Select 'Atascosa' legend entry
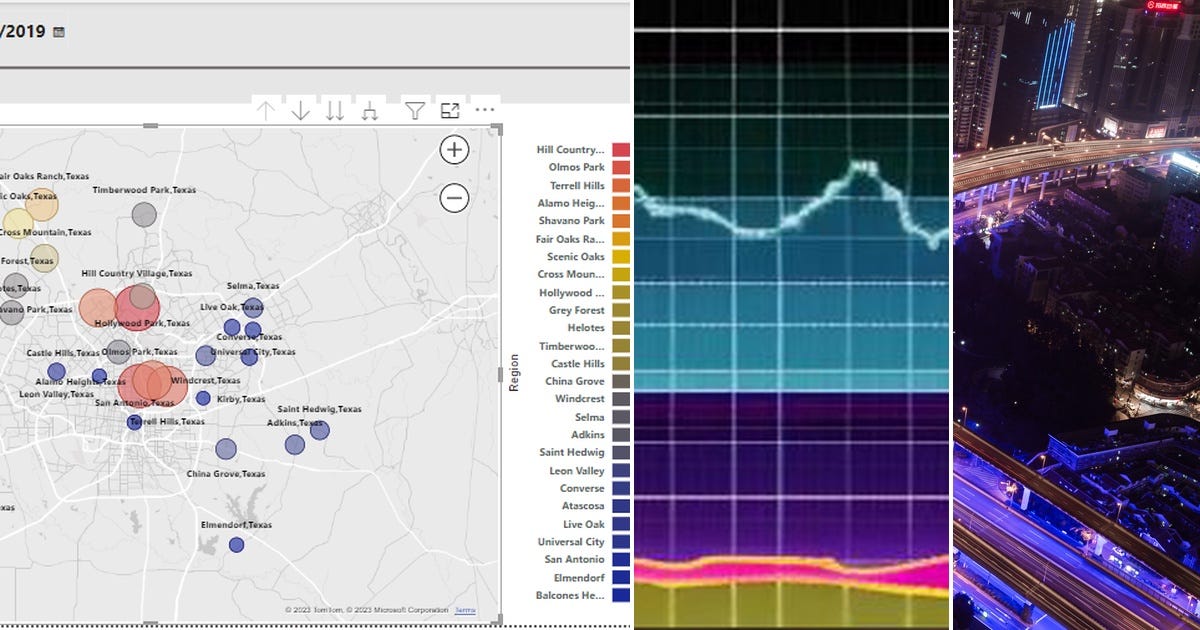 click(x=583, y=506)
